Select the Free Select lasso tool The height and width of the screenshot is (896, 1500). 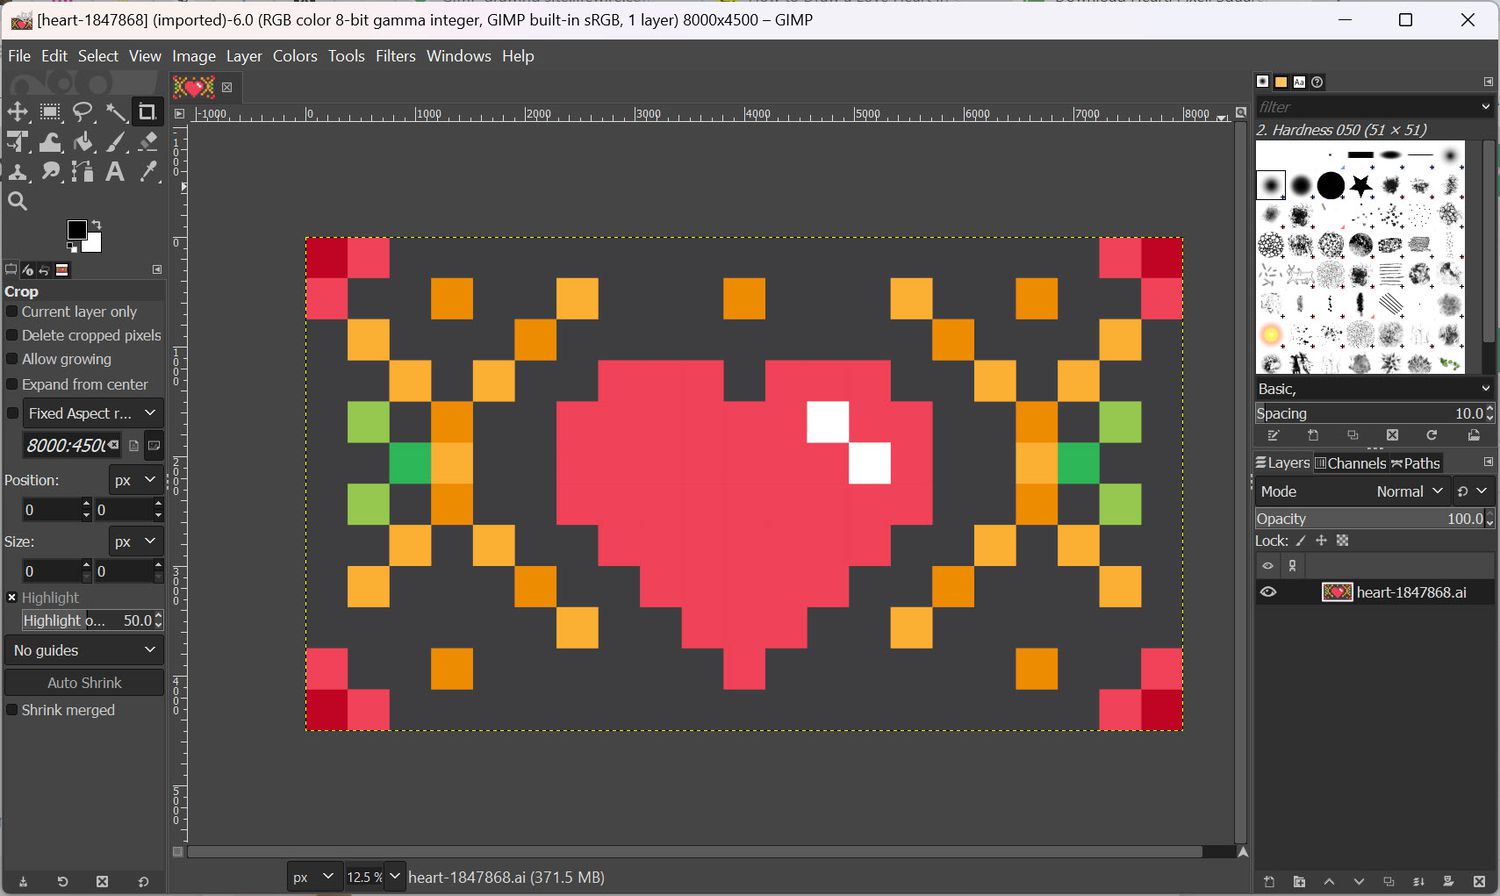pos(83,112)
